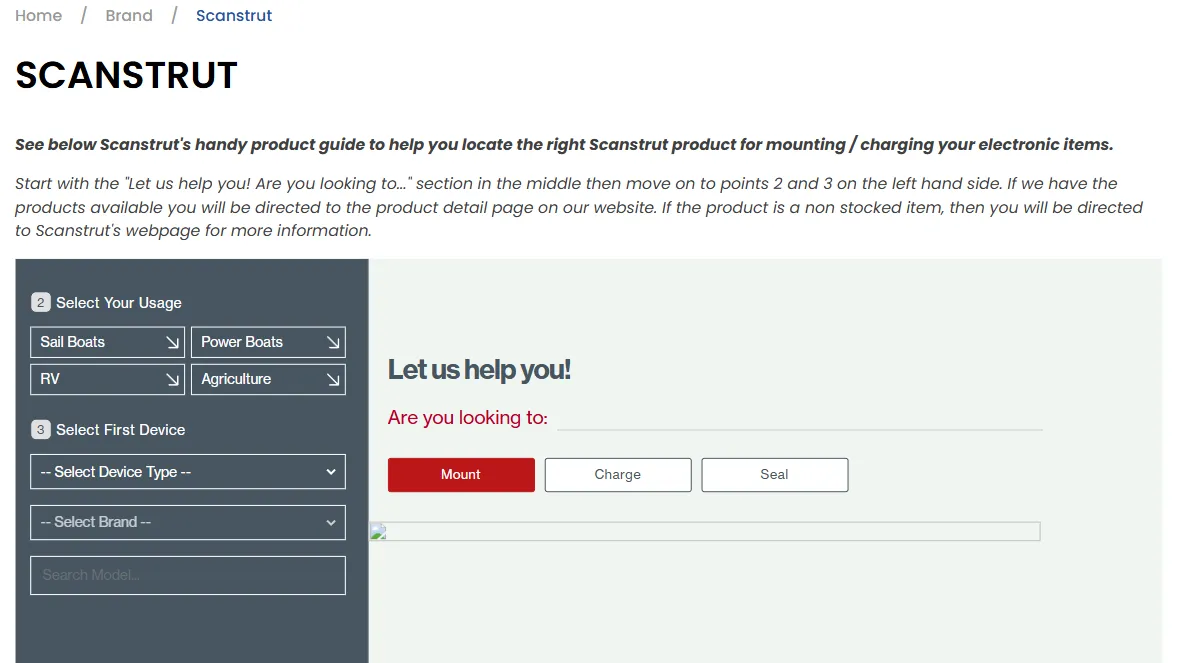Select the Mount option

[x=461, y=474]
